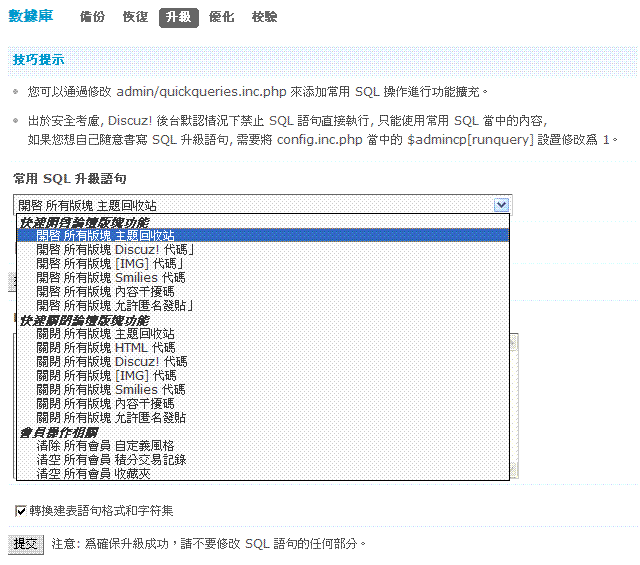This screenshot has height=565, width=640.
Task: Pick 關閉 所有版塊 Discuz! 代碼 entry
Action: tap(263, 362)
